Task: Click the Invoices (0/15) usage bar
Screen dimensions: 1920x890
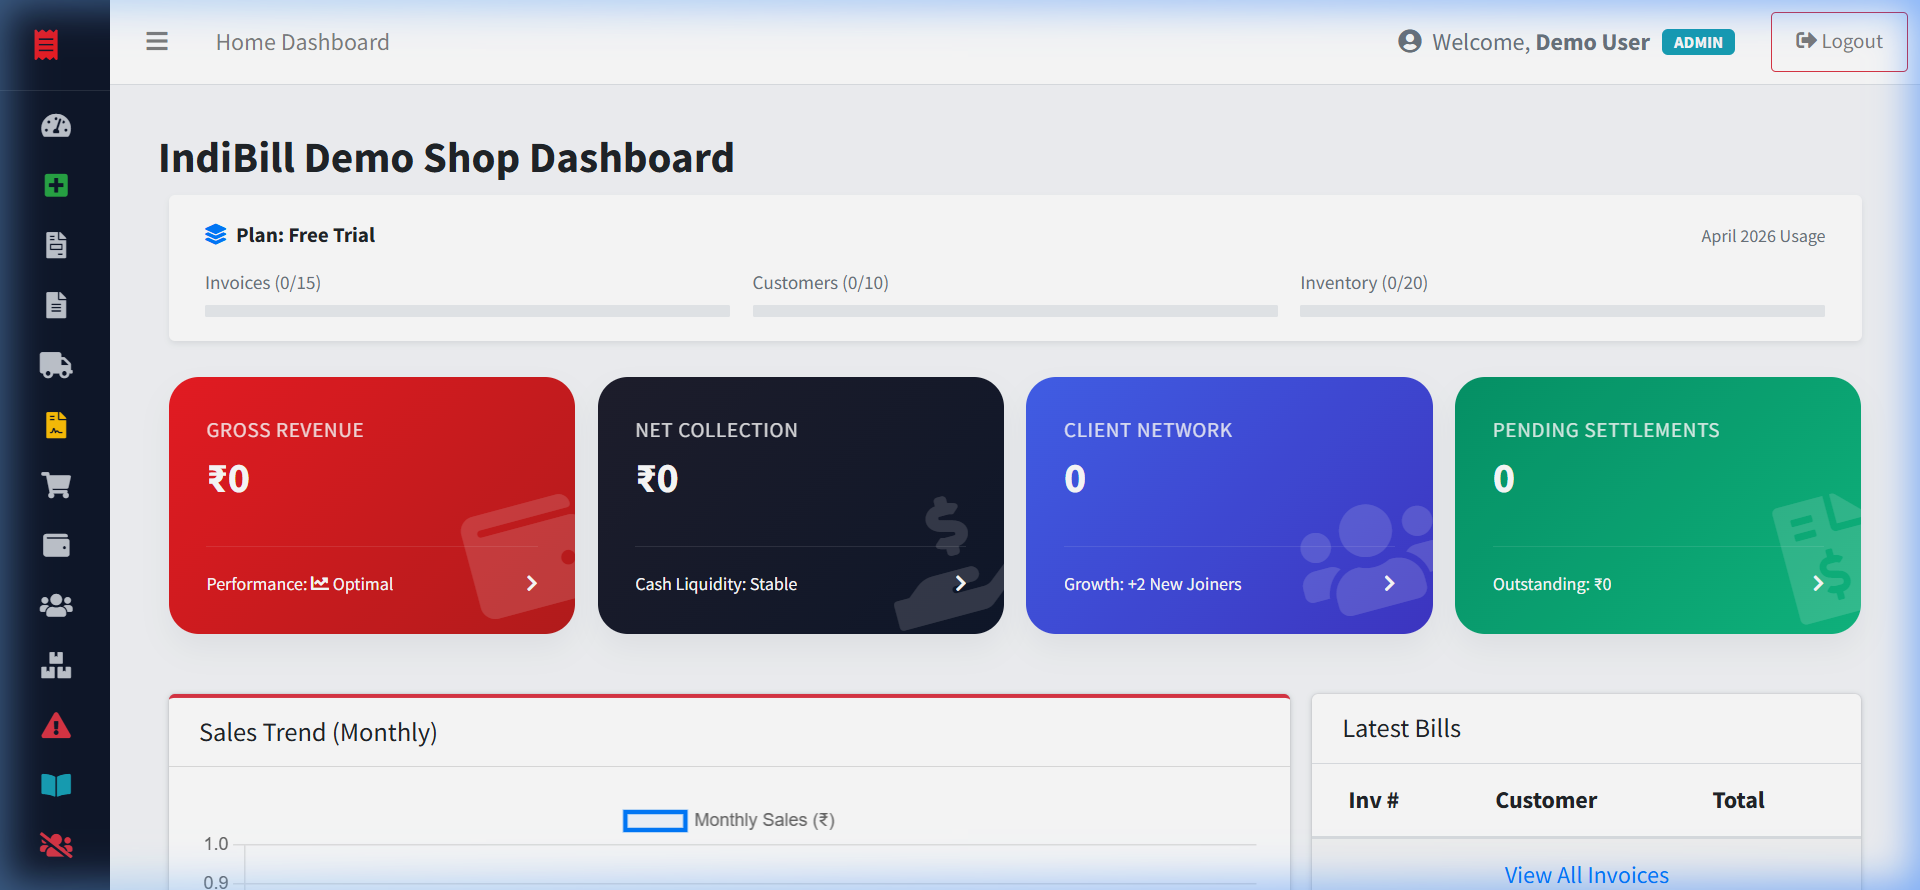Action: (467, 311)
